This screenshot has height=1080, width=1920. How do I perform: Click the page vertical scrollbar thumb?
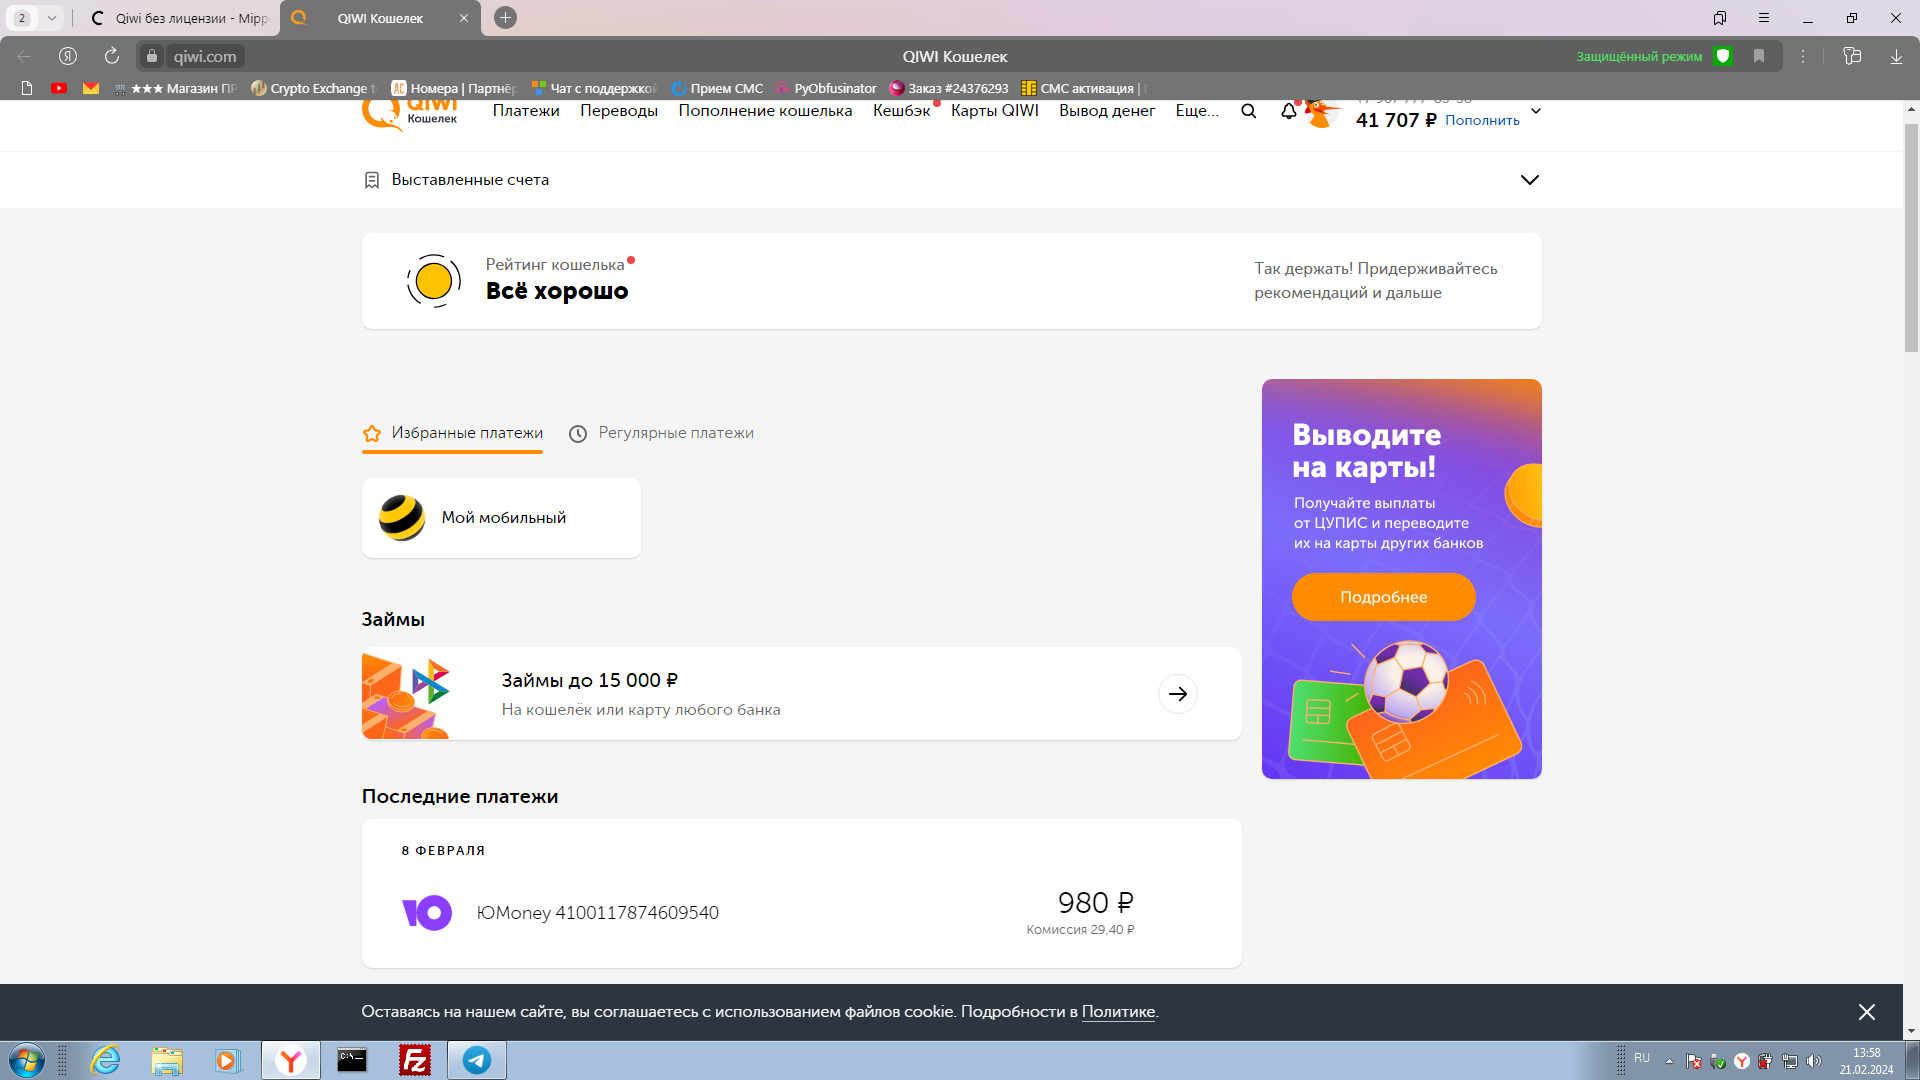click(1911, 237)
